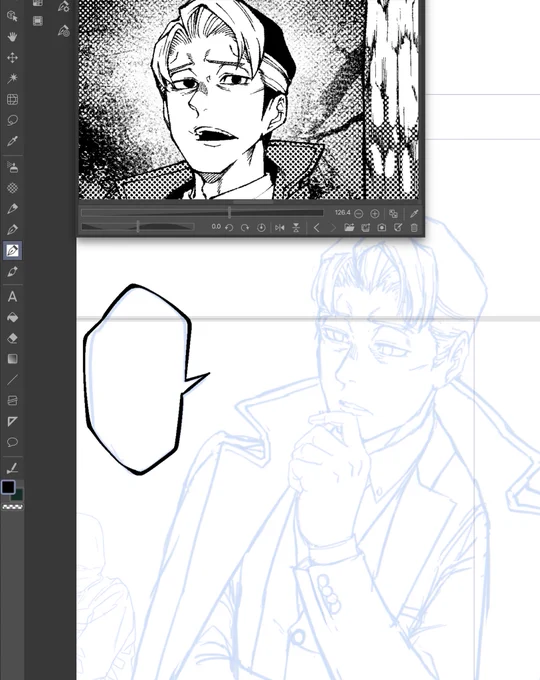Click the Sub View camera capture icon

point(381,228)
